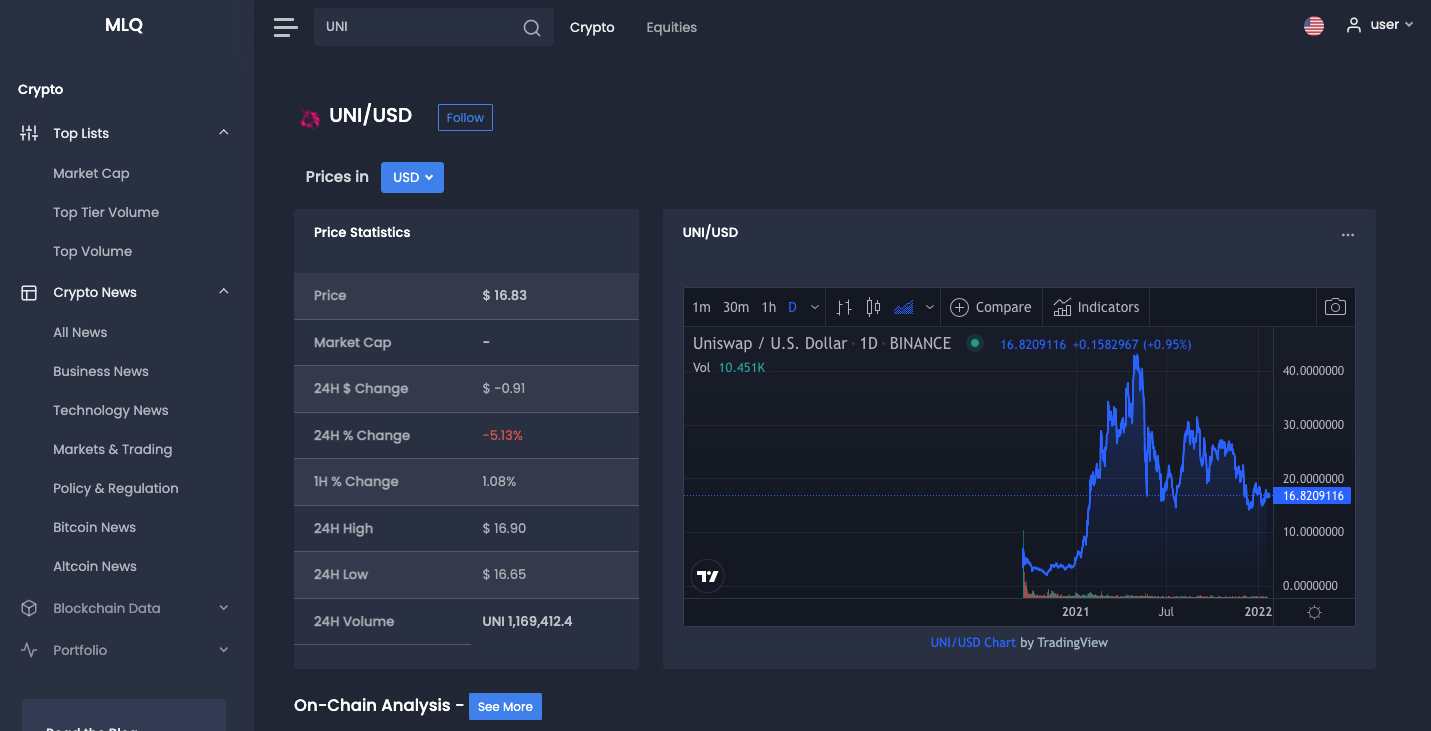Open the USD currency dropdown
This screenshot has height=731, width=1431.
[x=412, y=177]
